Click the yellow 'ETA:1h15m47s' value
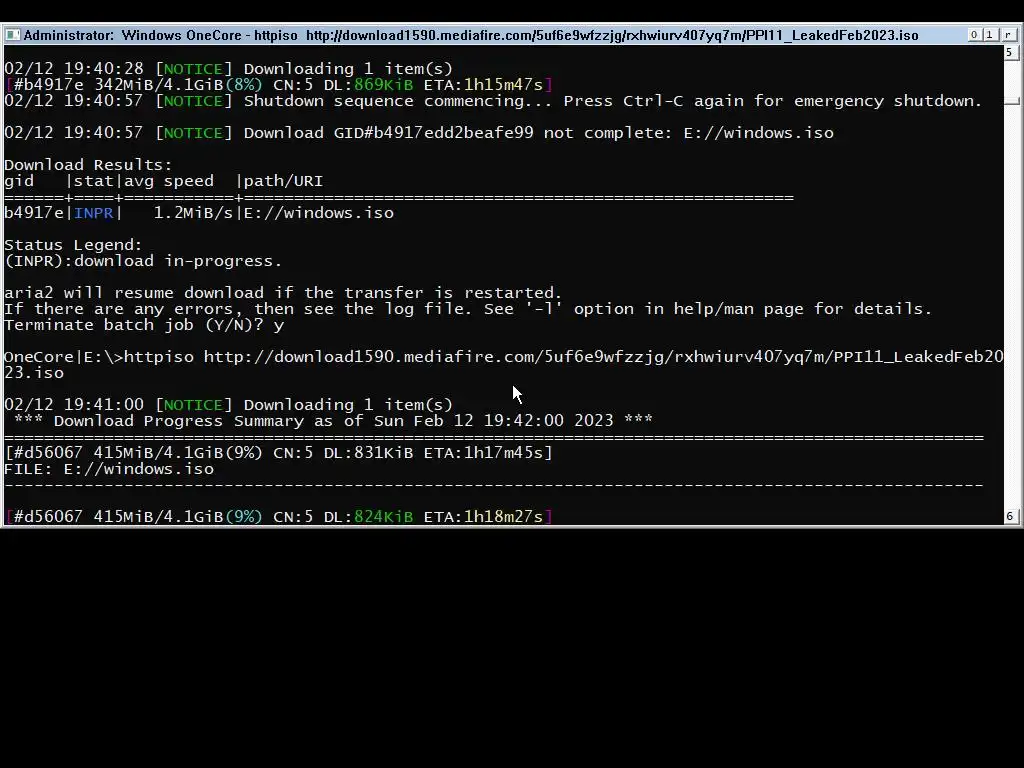 pos(483,85)
